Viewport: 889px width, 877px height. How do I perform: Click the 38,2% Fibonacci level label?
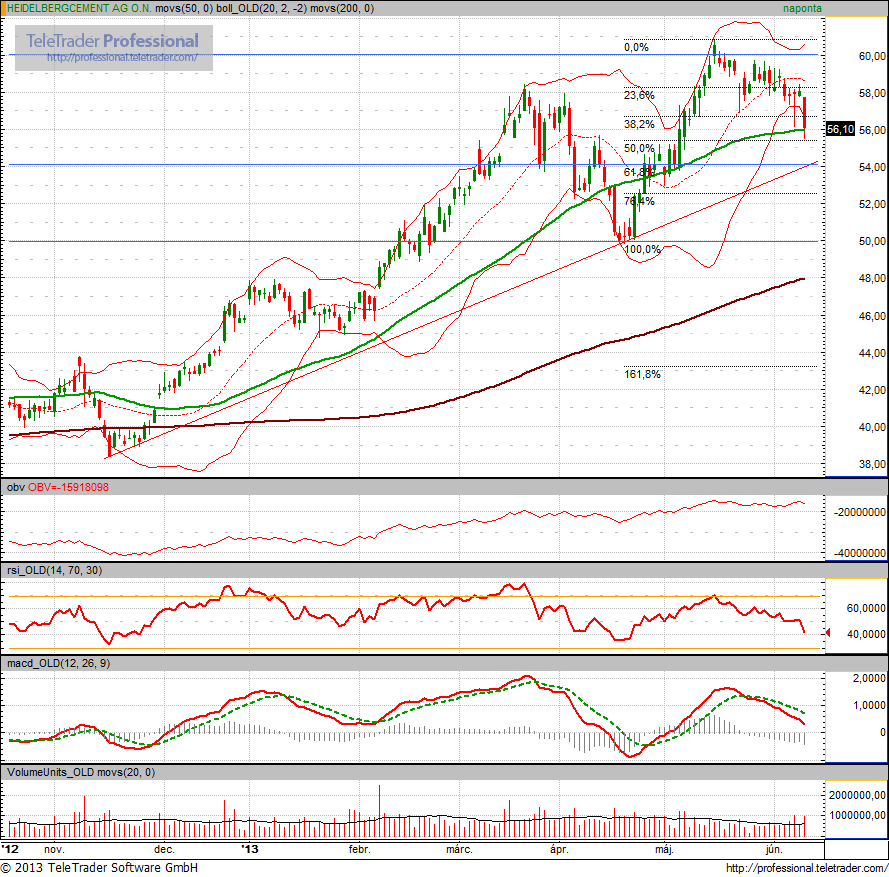pyautogui.click(x=639, y=124)
